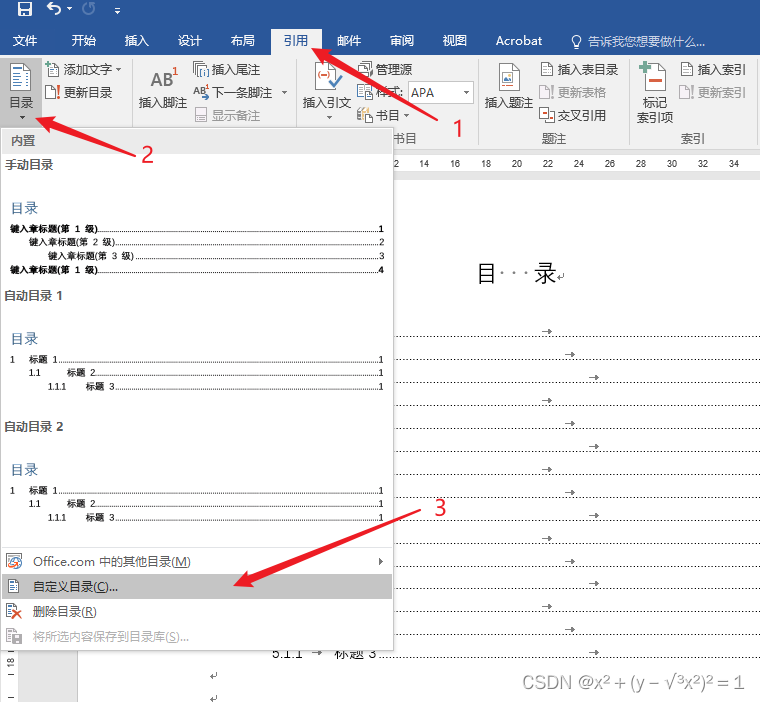The width and height of the screenshot is (760, 702).
Task: Open Office.com 中的其他目录 submenu
Action: click(x=196, y=561)
